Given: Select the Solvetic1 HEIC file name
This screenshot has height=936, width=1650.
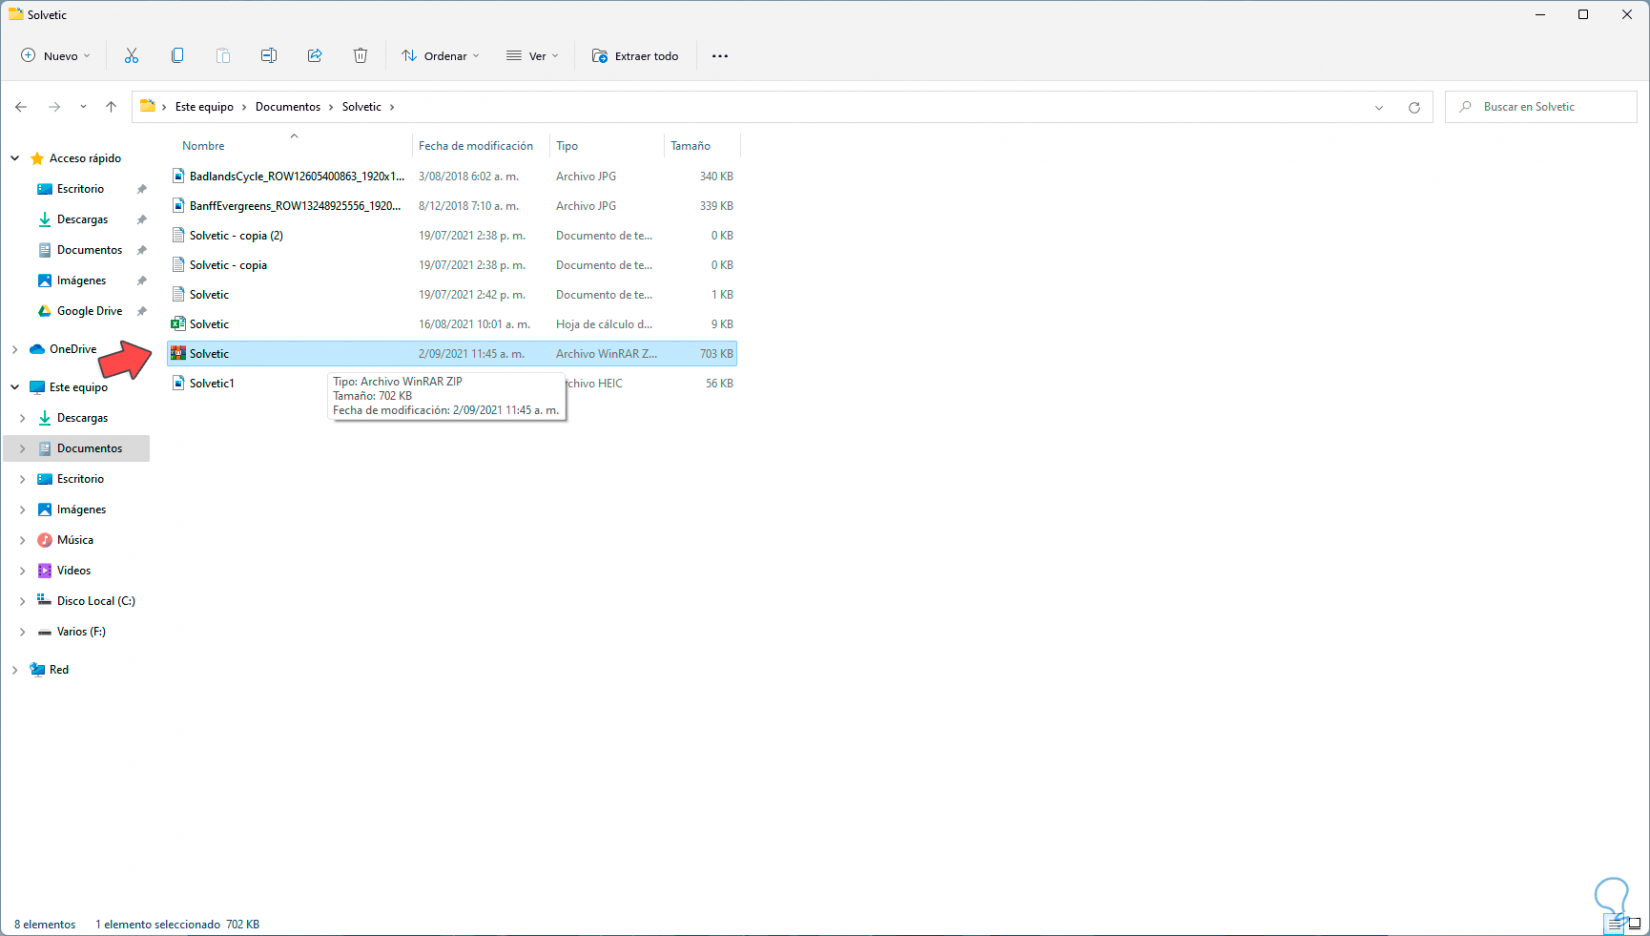Looking at the screenshot, I should pyautogui.click(x=212, y=383).
